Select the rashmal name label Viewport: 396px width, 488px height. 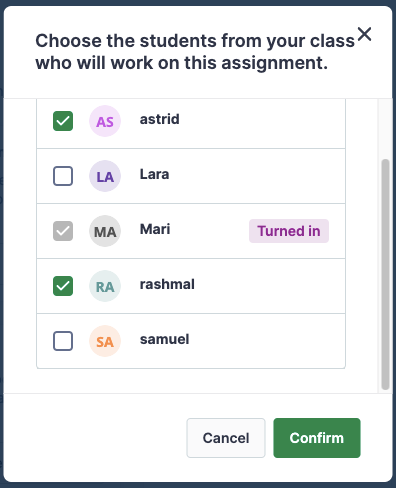point(167,284)
